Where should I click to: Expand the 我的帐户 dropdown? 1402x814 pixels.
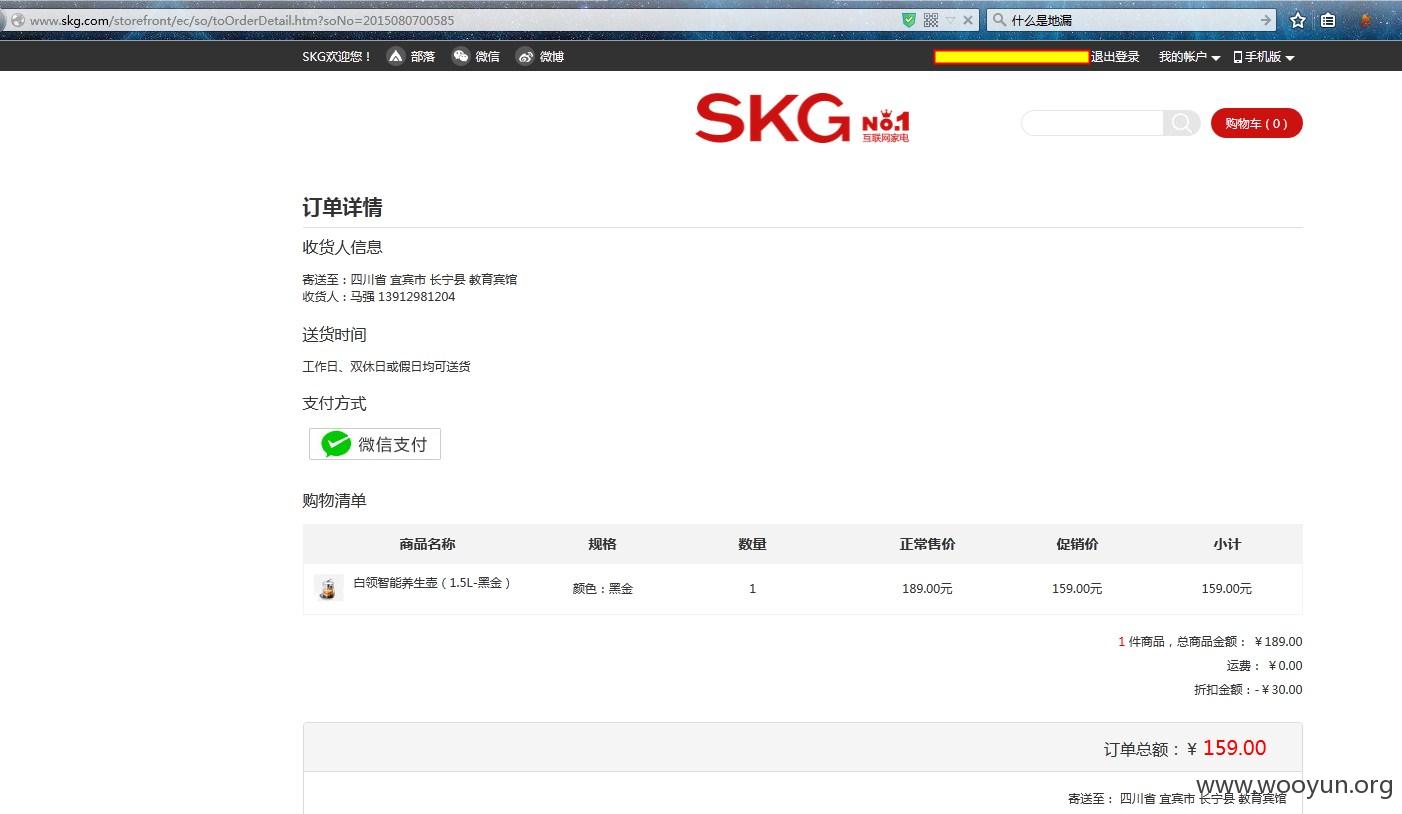pos(1189,57)
